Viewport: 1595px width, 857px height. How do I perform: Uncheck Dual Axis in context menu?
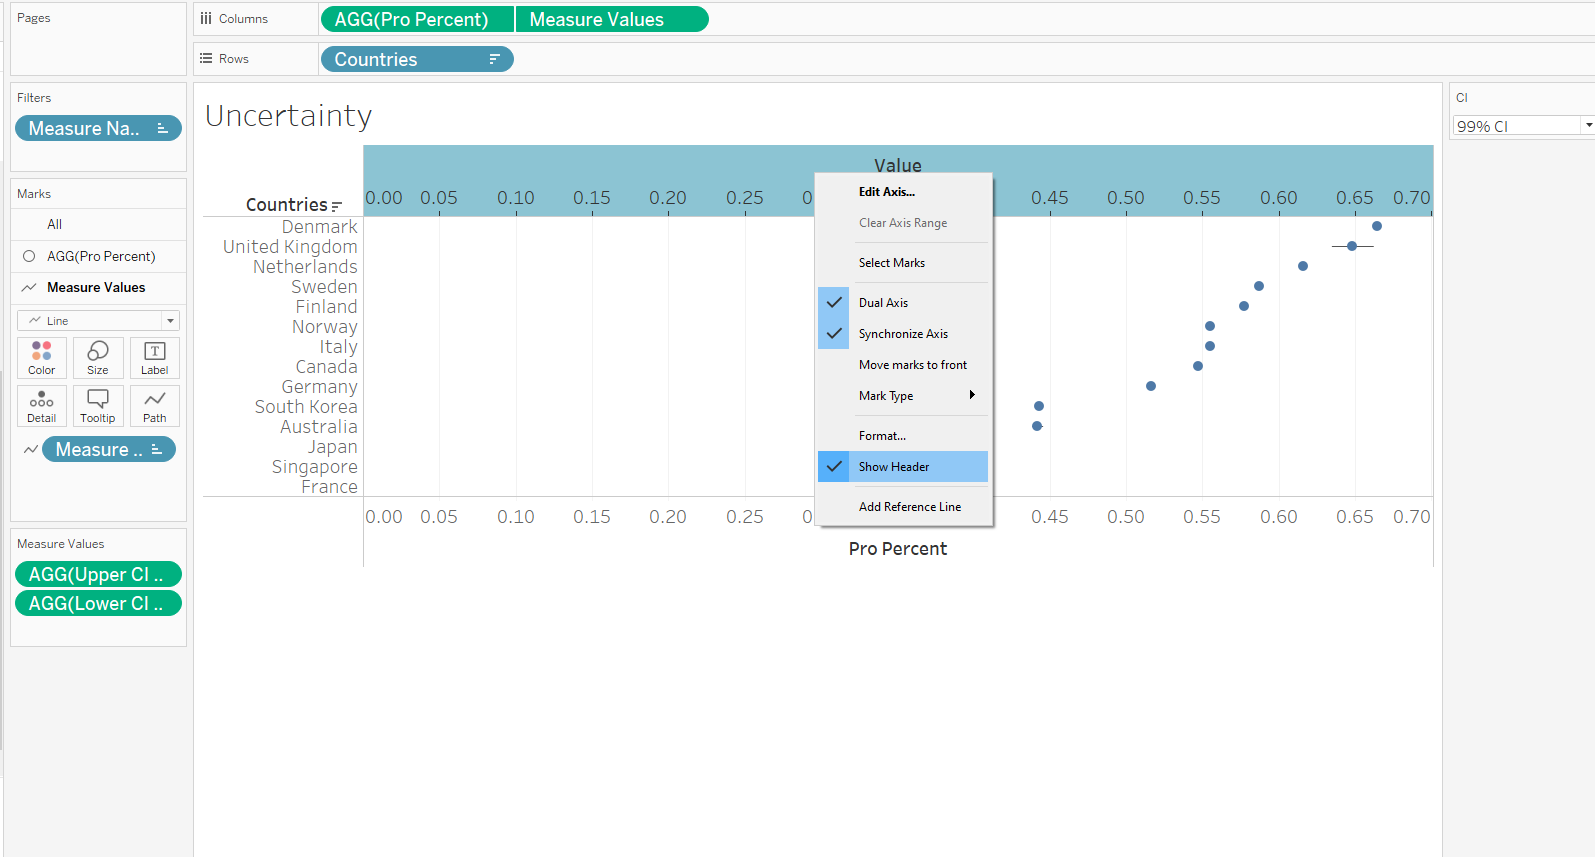point(883,303)
